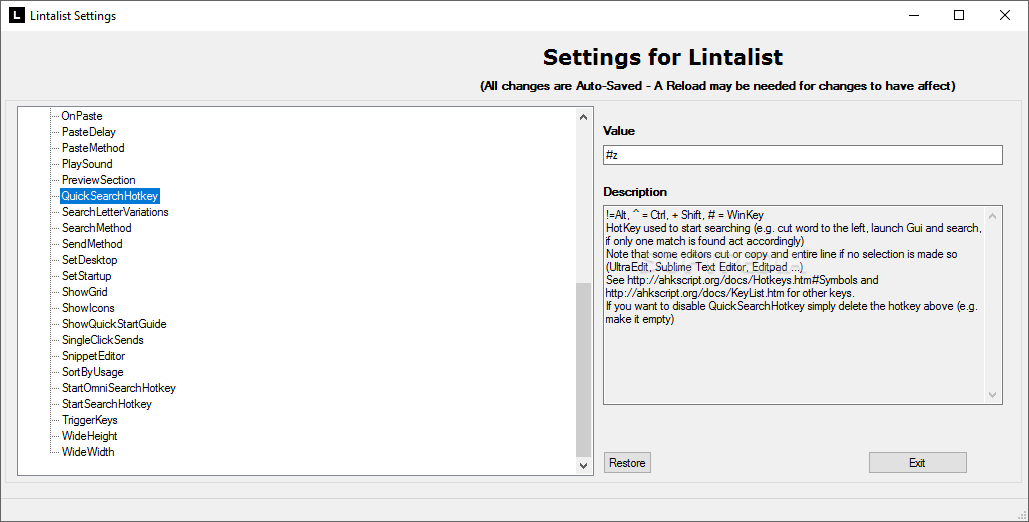Image resolution: width=1029 pixels, height=522 pixels.
Task: Pick the TriggerKeys setting
Action: tap(90, 420)
